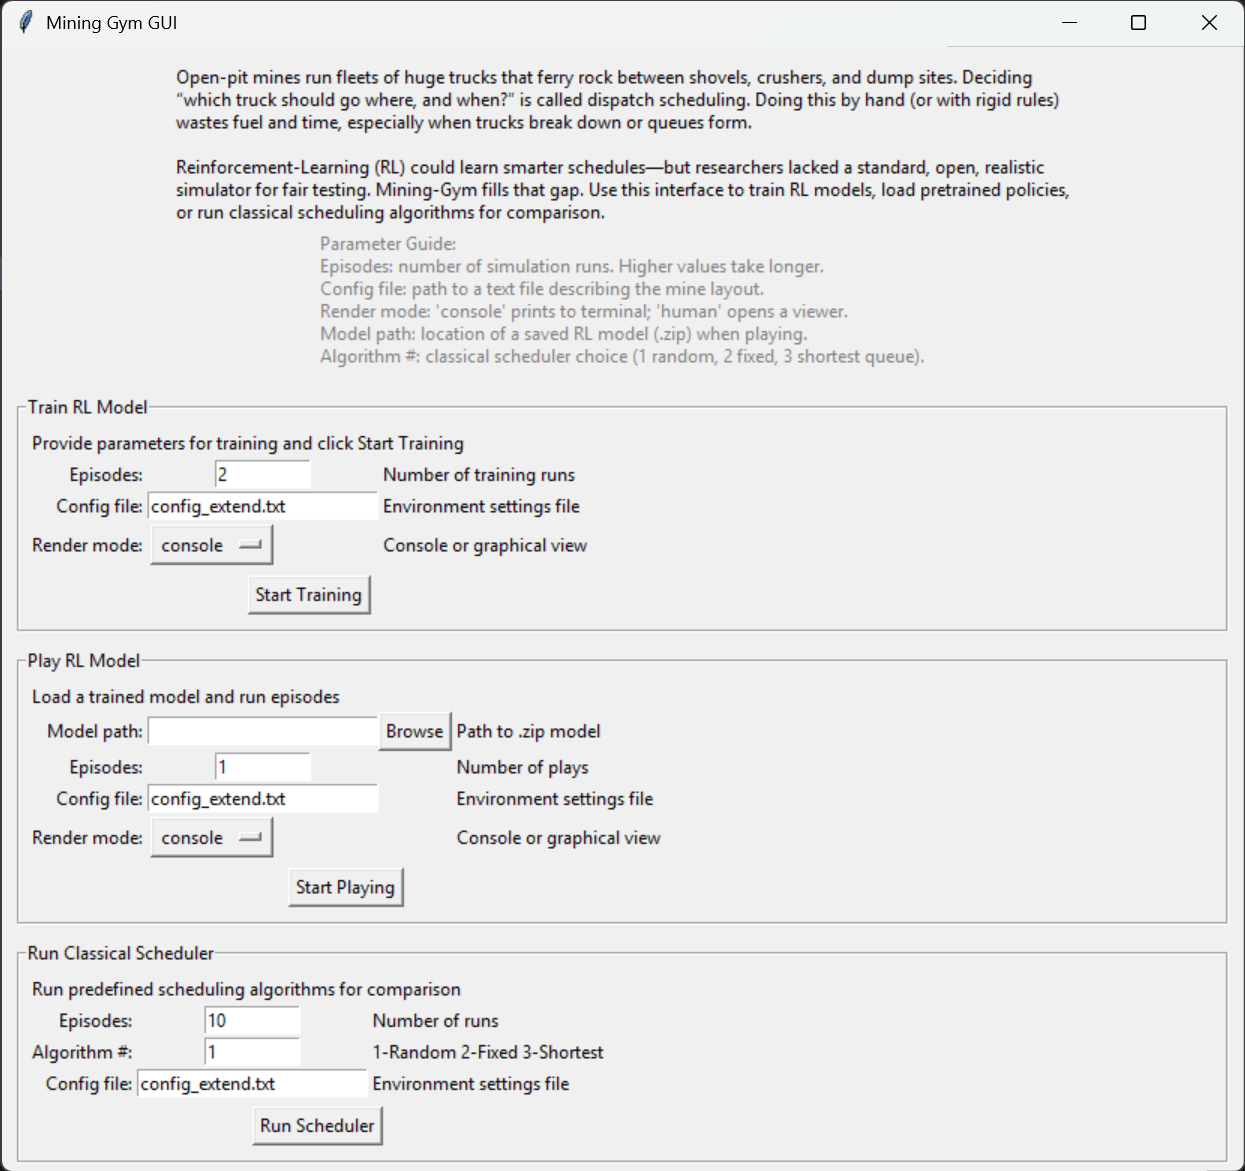Minimize the Mining Gym GUI window
Image resolution: width=1245 pixels, height=1171 pixels.
point(1069,23)
